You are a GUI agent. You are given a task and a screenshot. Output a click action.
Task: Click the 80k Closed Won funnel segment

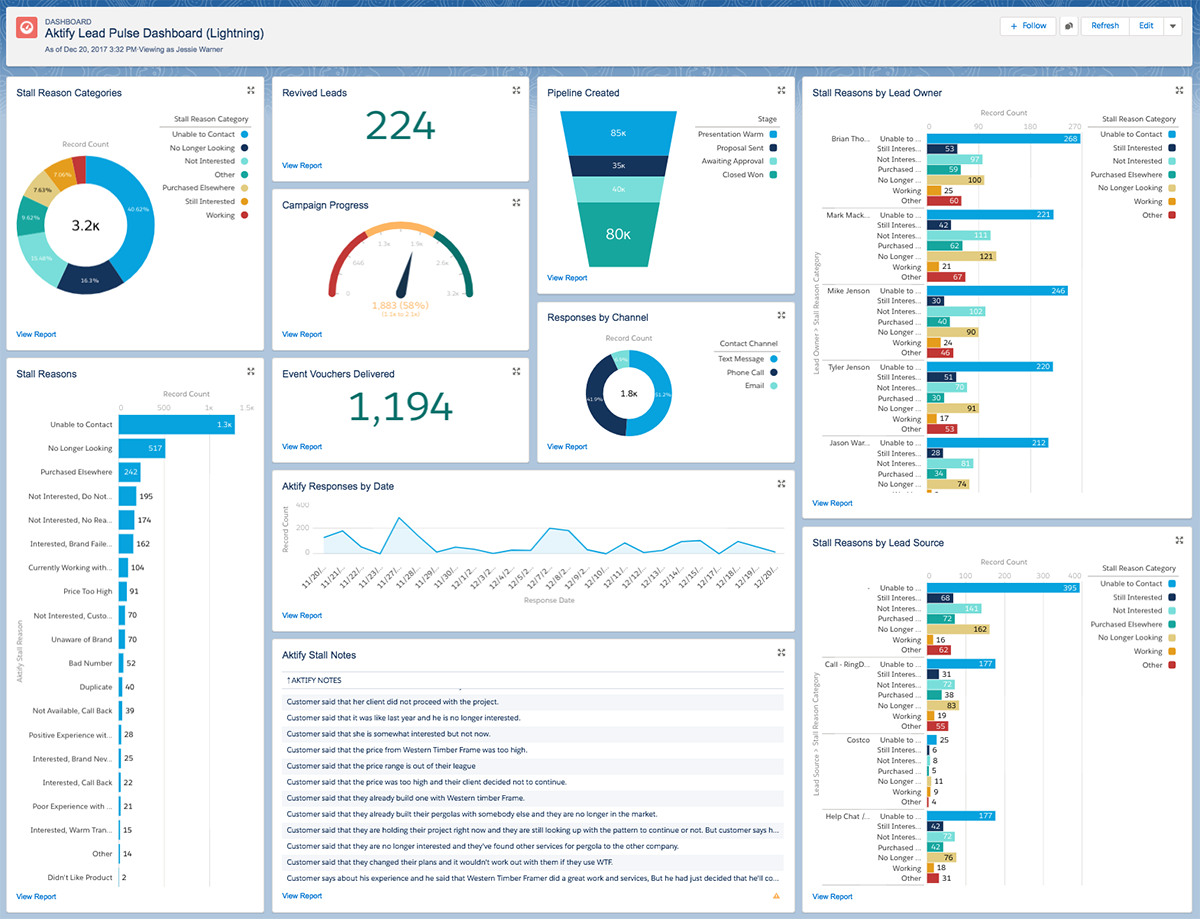coord(617,235)
